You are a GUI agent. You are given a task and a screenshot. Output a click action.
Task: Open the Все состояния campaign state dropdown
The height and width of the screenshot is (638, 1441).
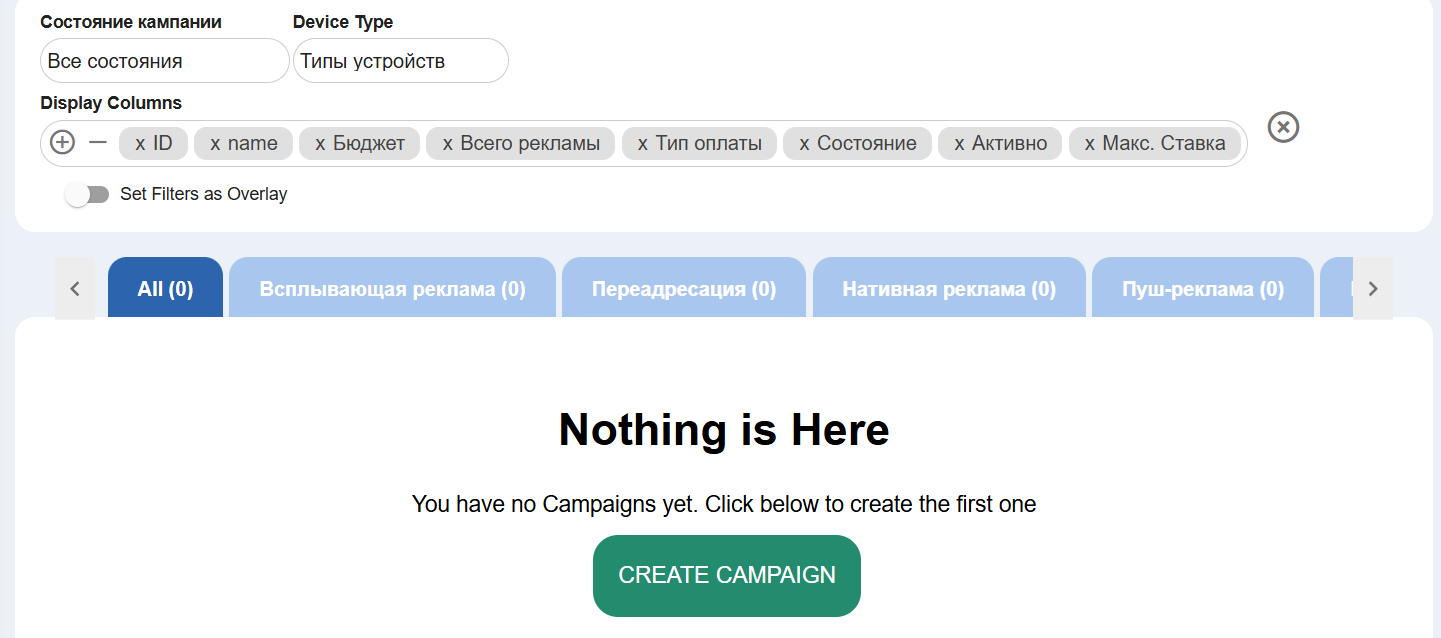tap(165, 61)
